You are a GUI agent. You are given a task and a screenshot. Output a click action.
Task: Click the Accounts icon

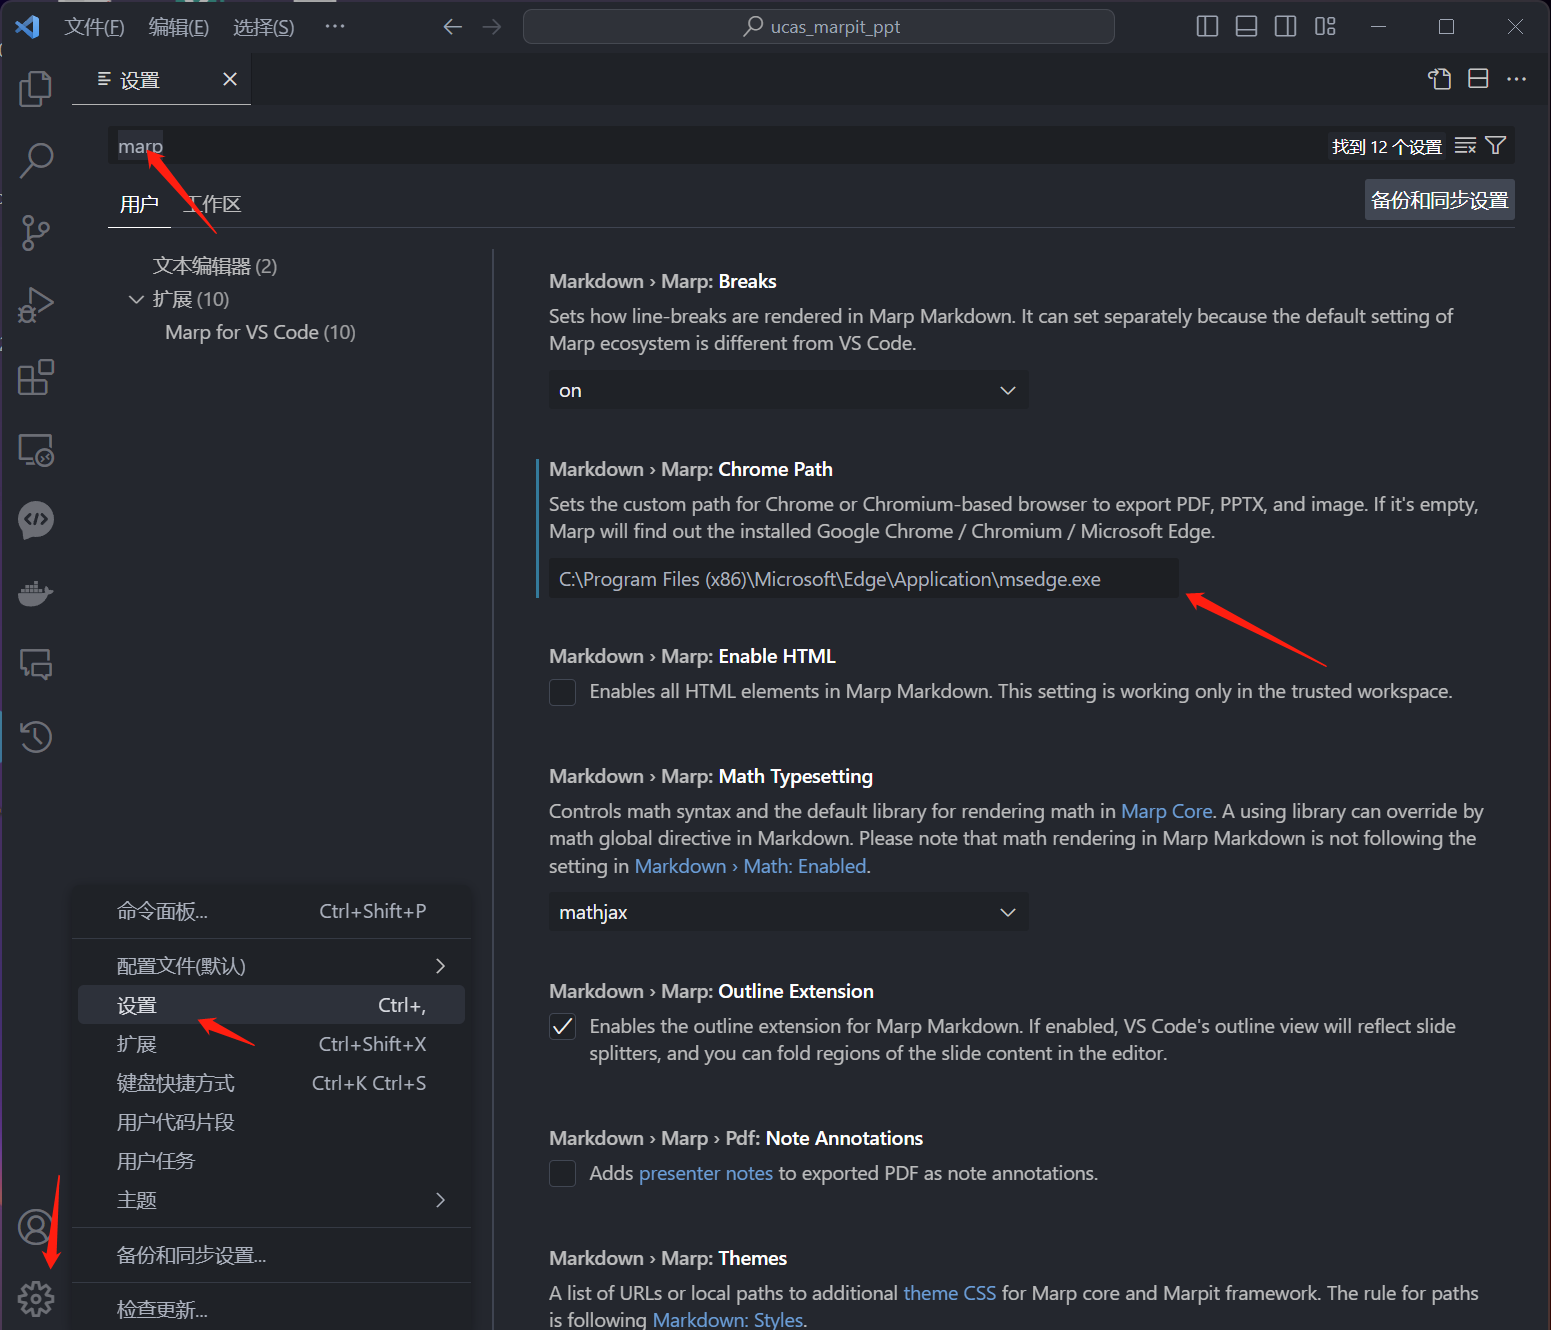[x=36, y=1227]
